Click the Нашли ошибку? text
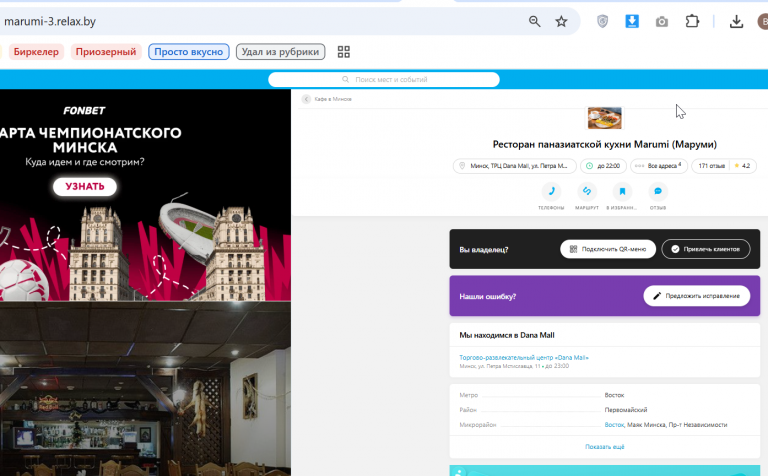768x476 pixels. point(487,296)
